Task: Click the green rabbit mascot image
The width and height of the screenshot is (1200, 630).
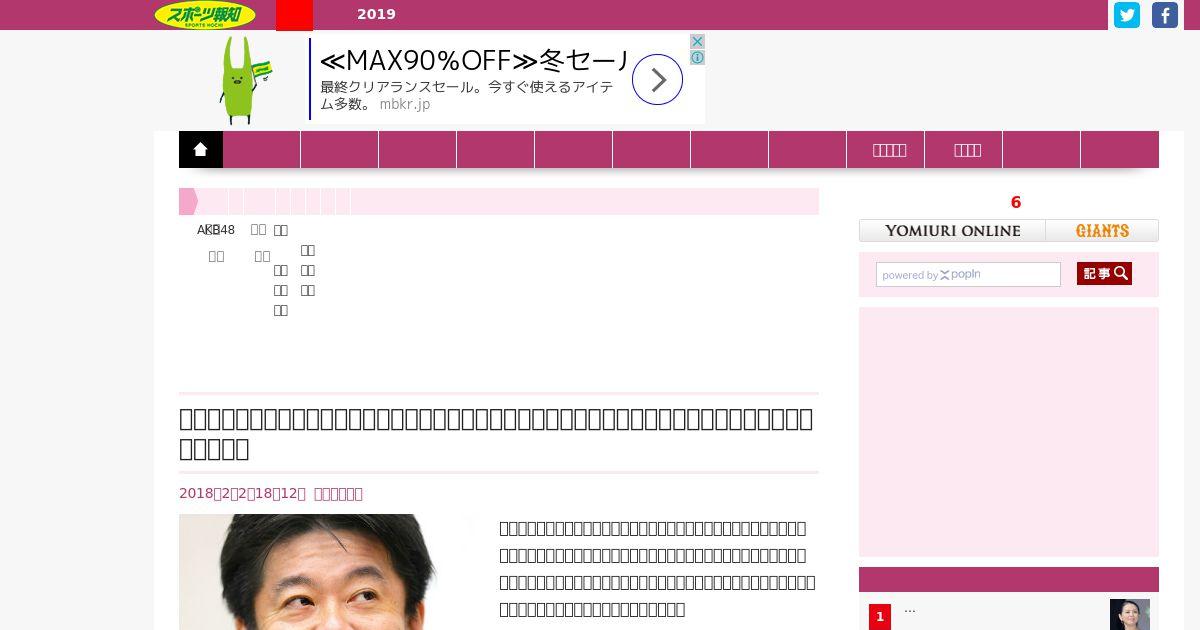Action: click(243, 80)
